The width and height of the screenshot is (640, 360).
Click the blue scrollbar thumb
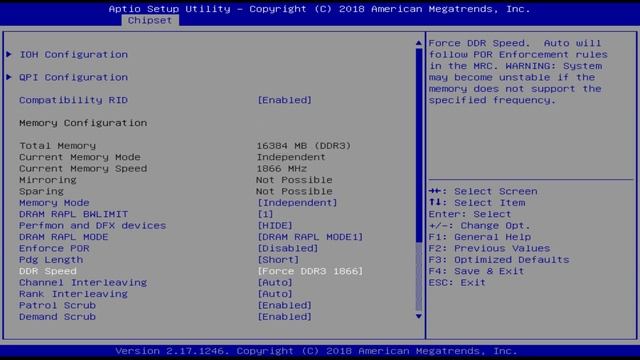tap(419, 145)
